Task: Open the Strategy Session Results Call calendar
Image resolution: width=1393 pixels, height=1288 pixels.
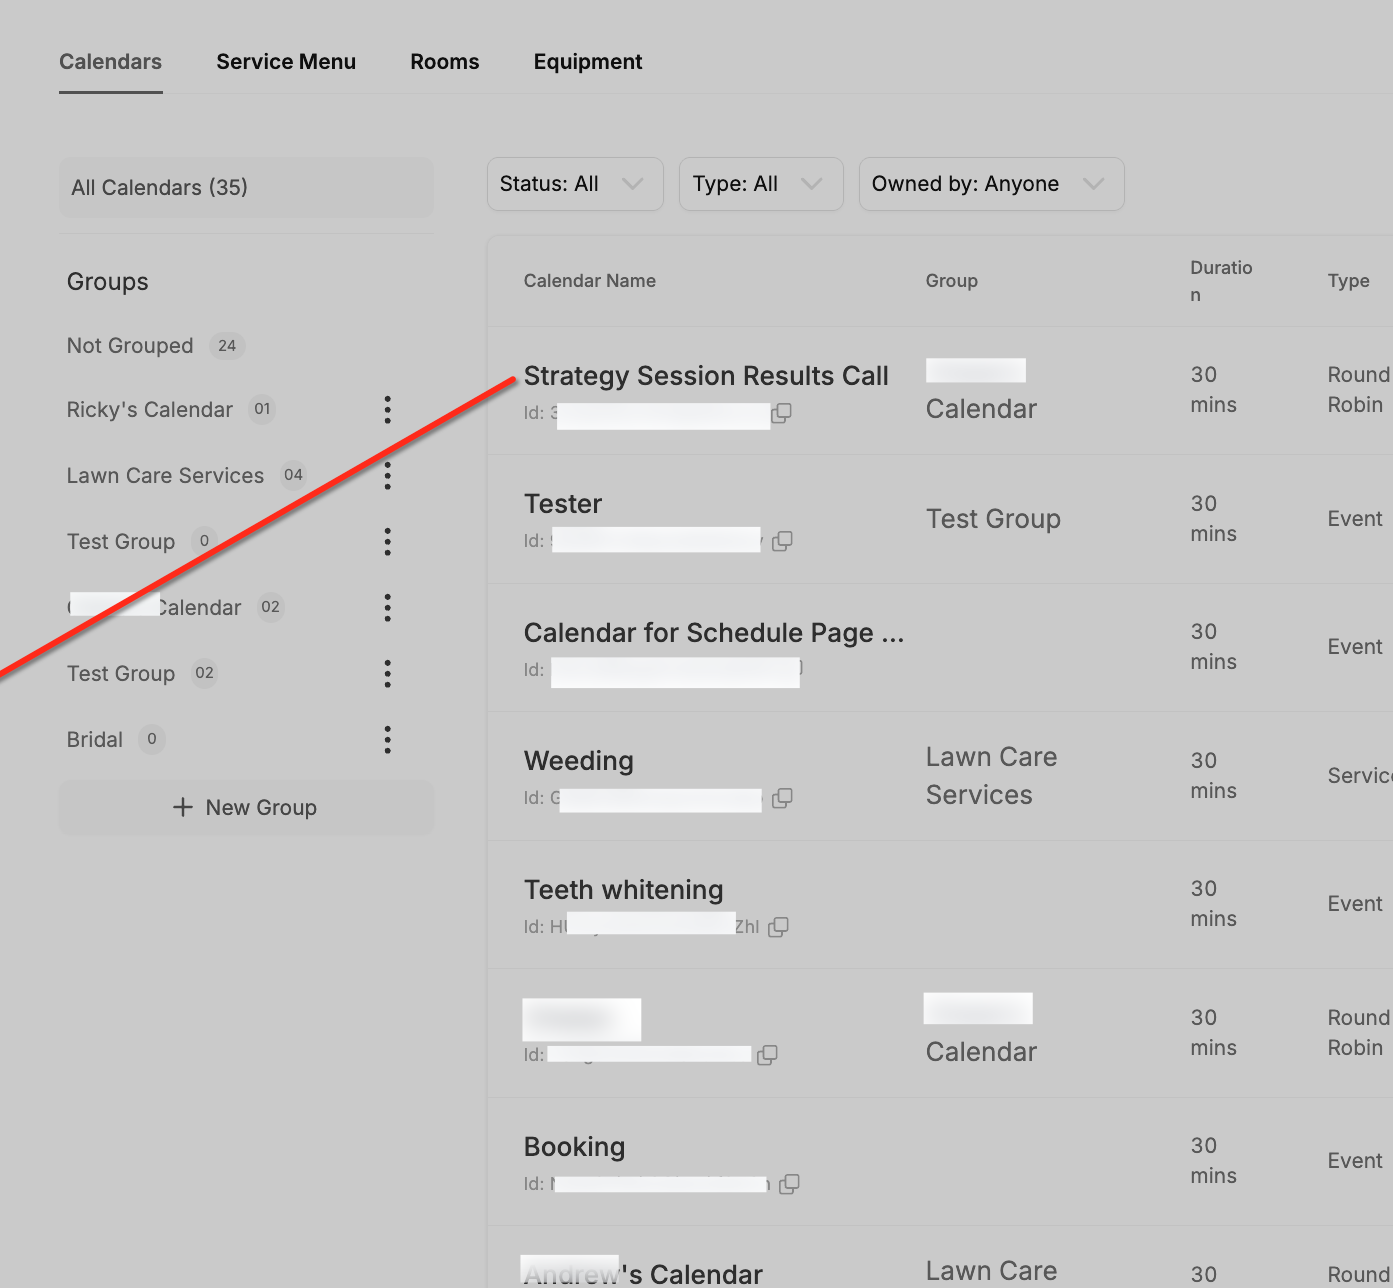Action: [x=706, y=376]
